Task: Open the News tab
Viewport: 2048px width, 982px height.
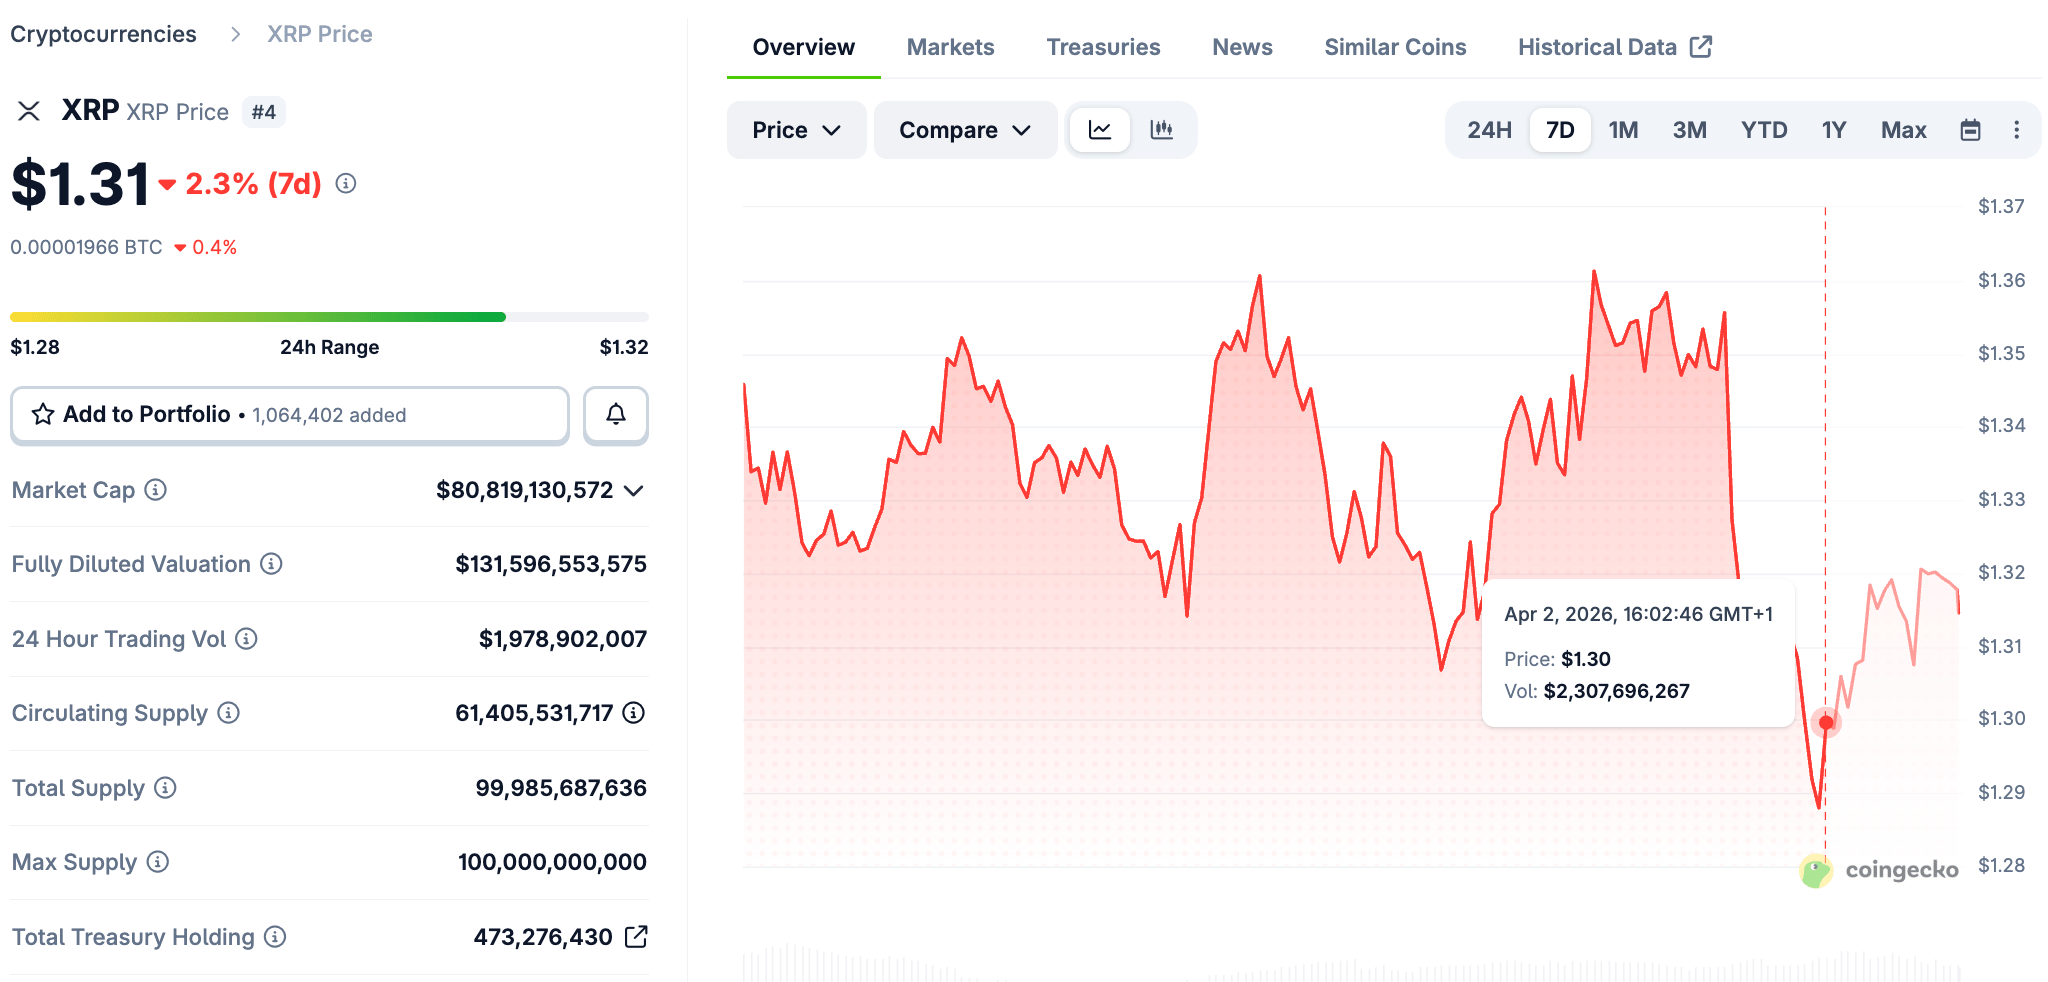Action: coord(1242,47)
